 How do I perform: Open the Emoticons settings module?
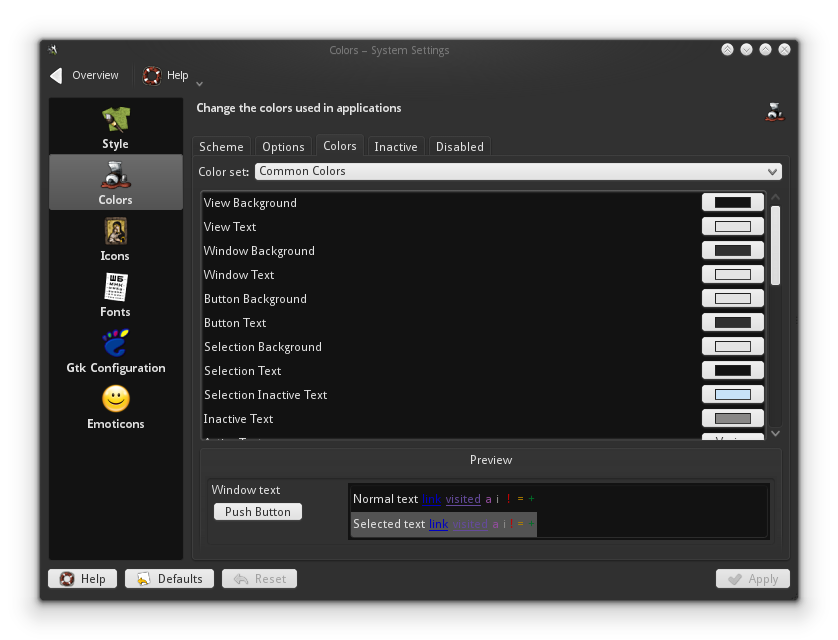(115, 406)
